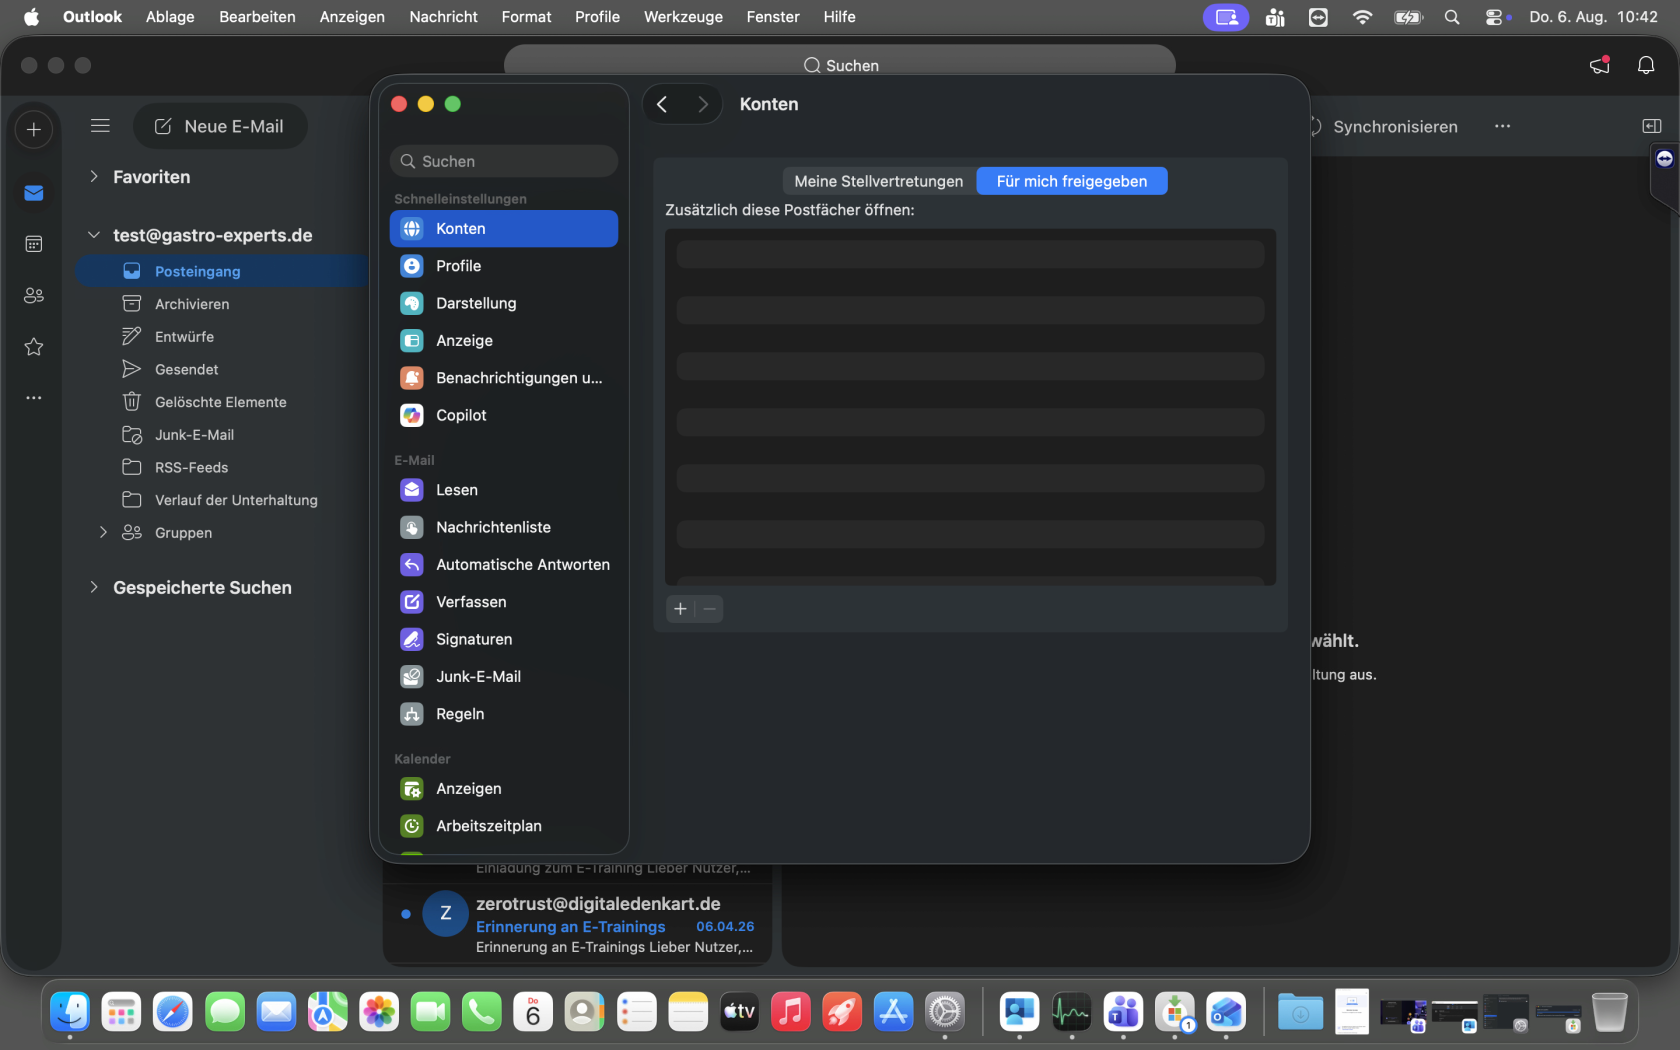The width and height of the screenshot is (1680, 1050).
Task: Open Nachrichtenliste settings
Action: [504, 527]
